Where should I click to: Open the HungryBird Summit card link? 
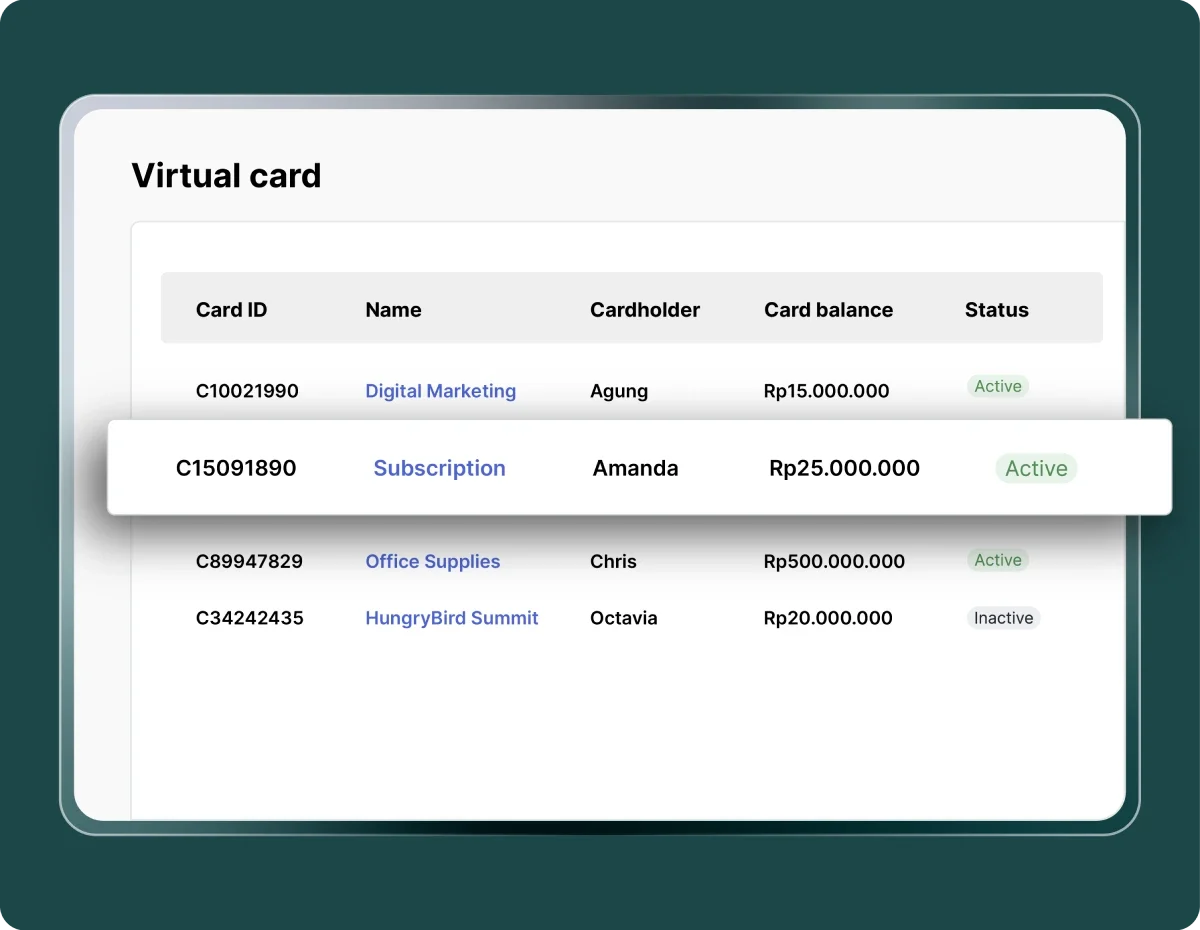coord(451,618)
